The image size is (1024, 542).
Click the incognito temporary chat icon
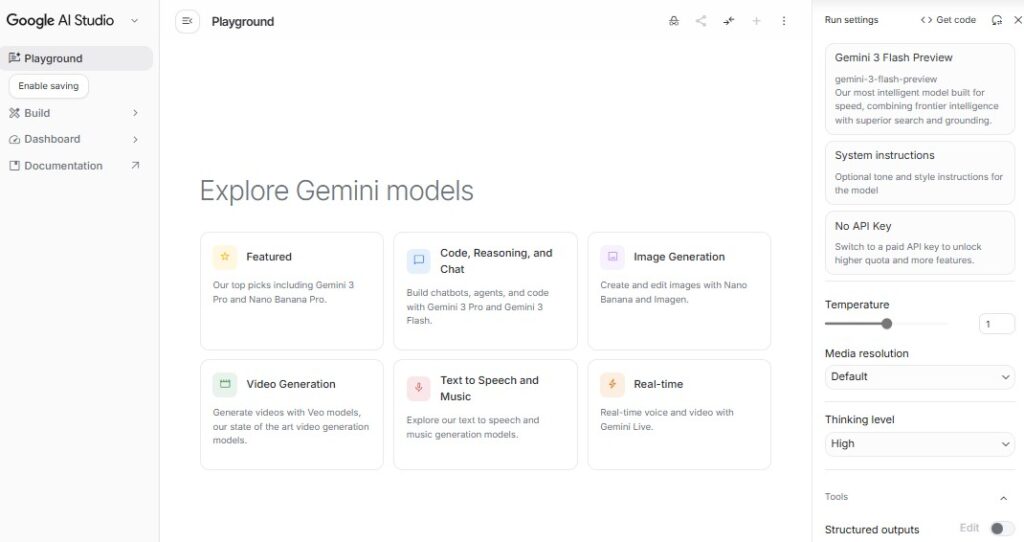pyautogui.click(x=674, y=21)
